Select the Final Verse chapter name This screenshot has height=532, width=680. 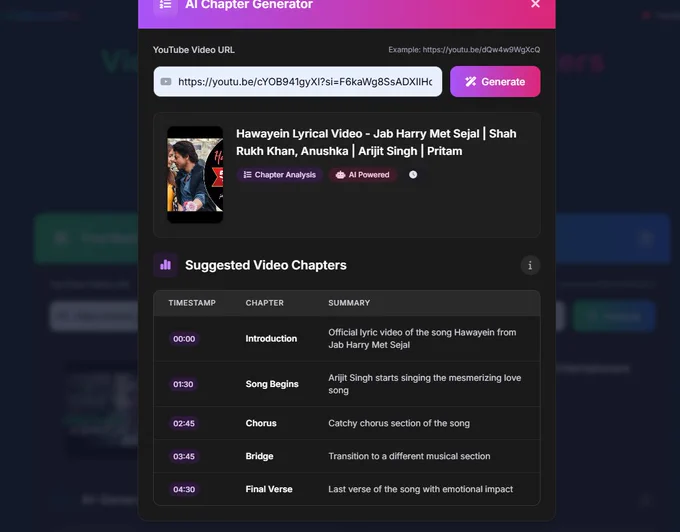pos(269,489)
